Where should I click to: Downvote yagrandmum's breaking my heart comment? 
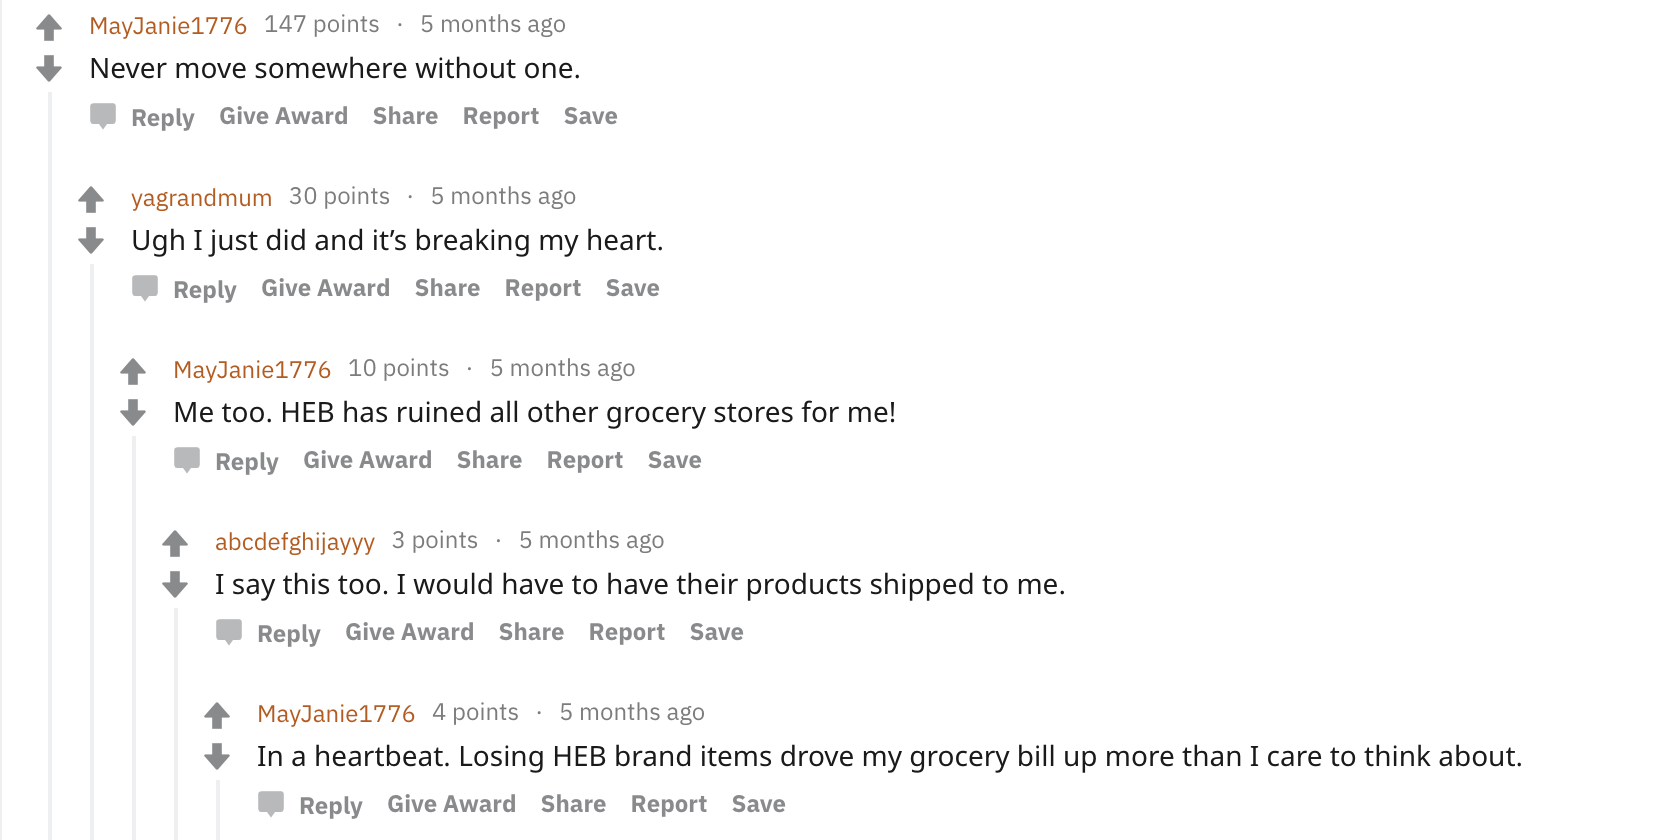tap(91, 240)
